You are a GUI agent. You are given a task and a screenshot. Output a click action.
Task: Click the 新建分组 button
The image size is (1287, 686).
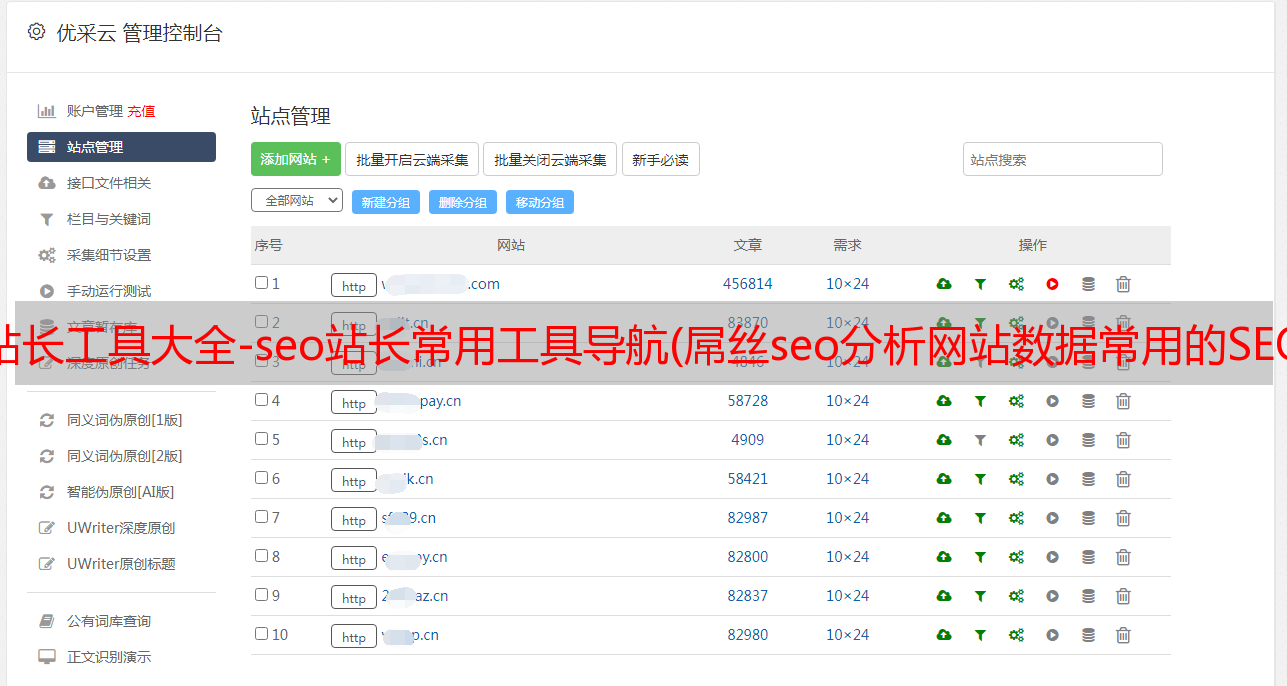[386, 202]
